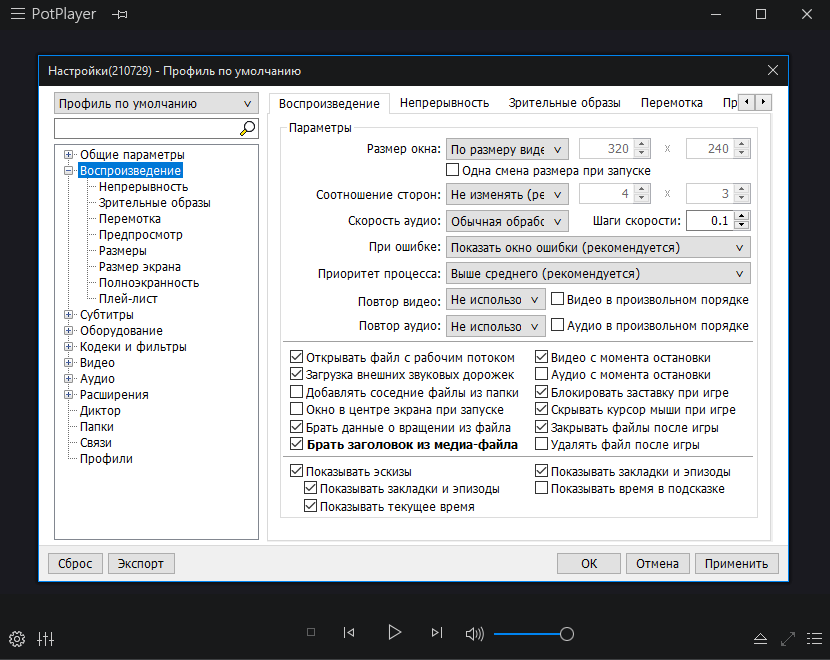Open the Размер окна dropdown

pos(507,149)
